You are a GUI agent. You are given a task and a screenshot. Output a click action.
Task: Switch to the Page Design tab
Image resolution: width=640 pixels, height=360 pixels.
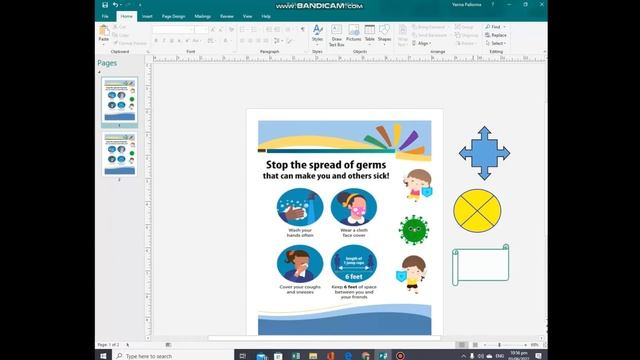click(x=173, y=16)
